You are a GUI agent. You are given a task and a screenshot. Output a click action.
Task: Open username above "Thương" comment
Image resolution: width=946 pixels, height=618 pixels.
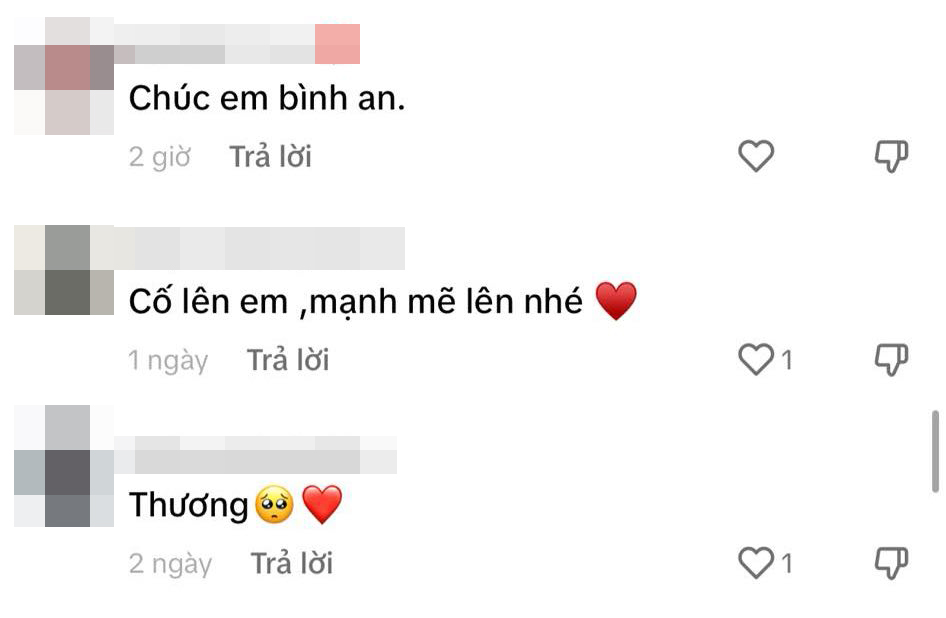click(x=255, y=454)
